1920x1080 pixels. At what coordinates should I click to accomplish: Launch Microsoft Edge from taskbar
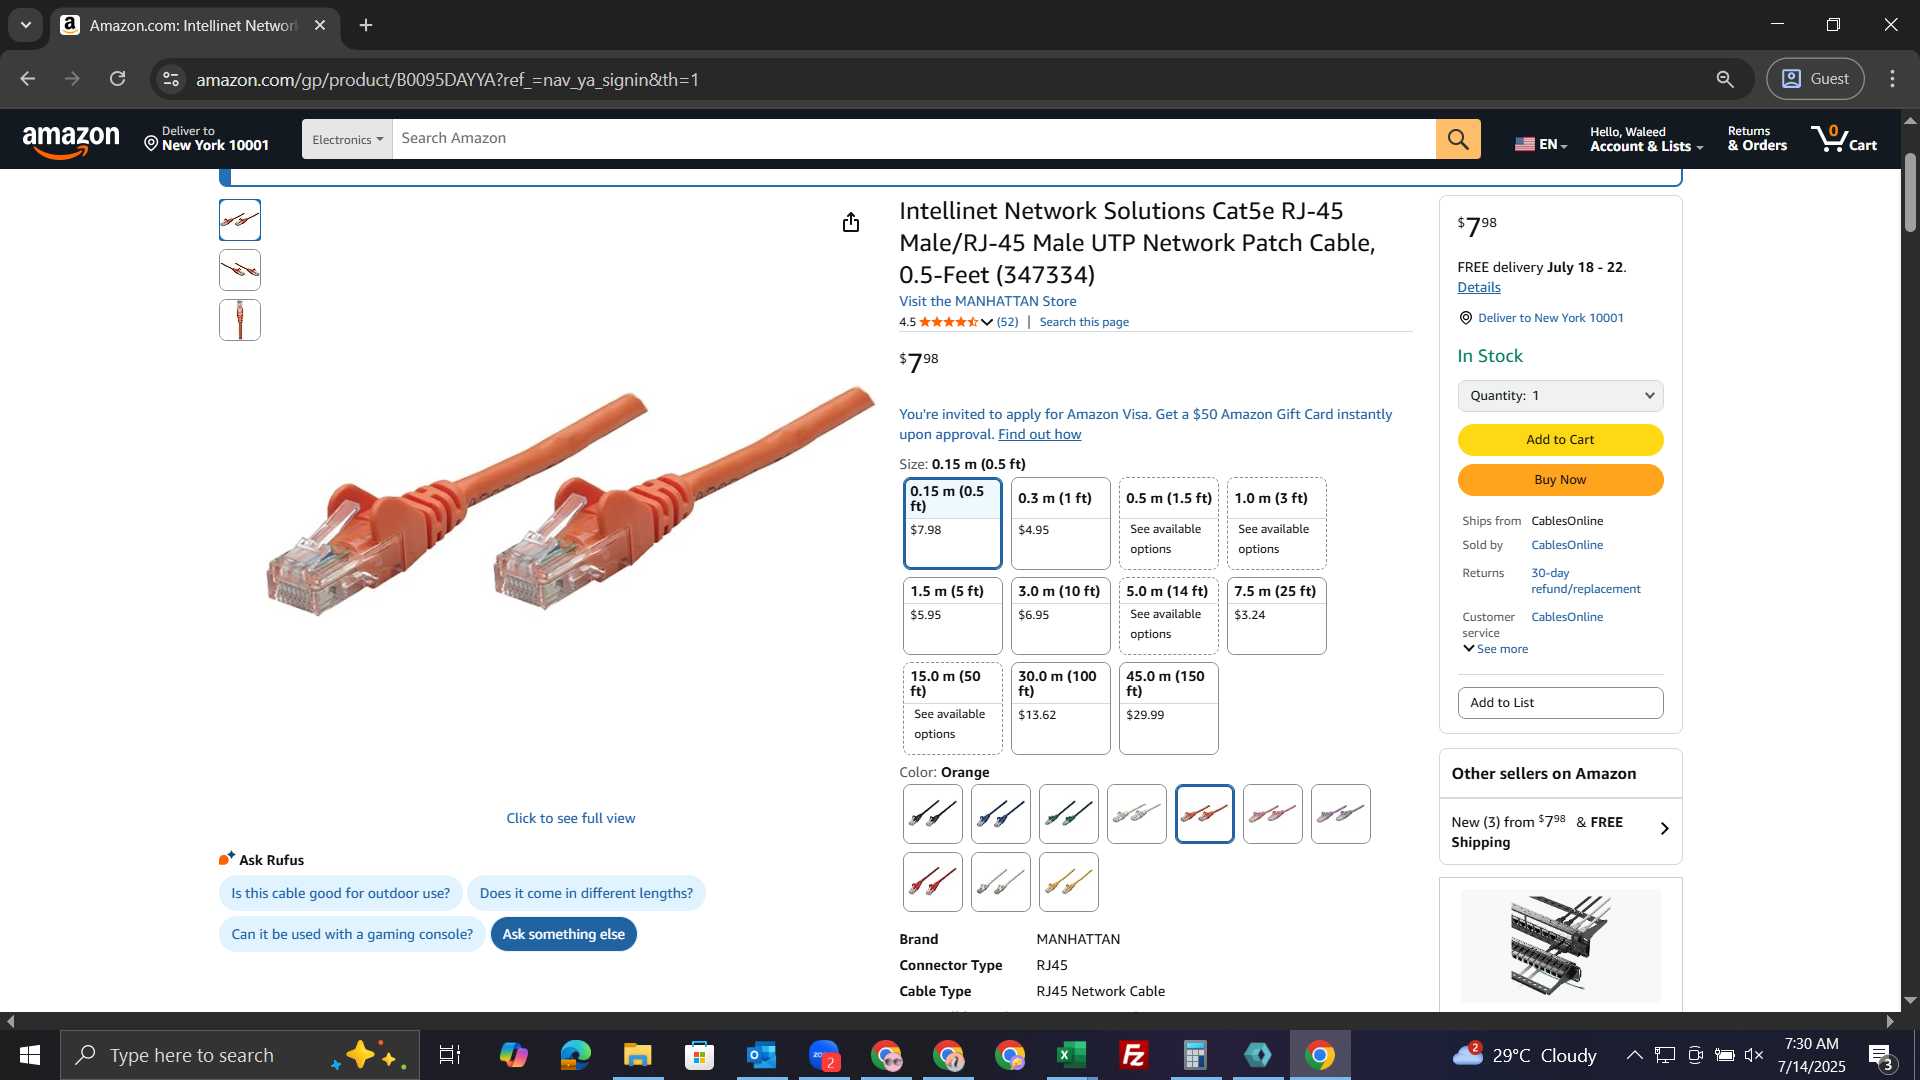(575, 1055)
